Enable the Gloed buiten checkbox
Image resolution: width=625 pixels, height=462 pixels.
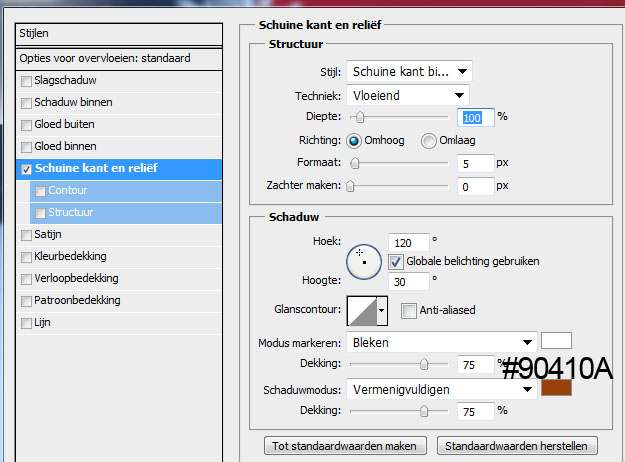pos(26,125)
